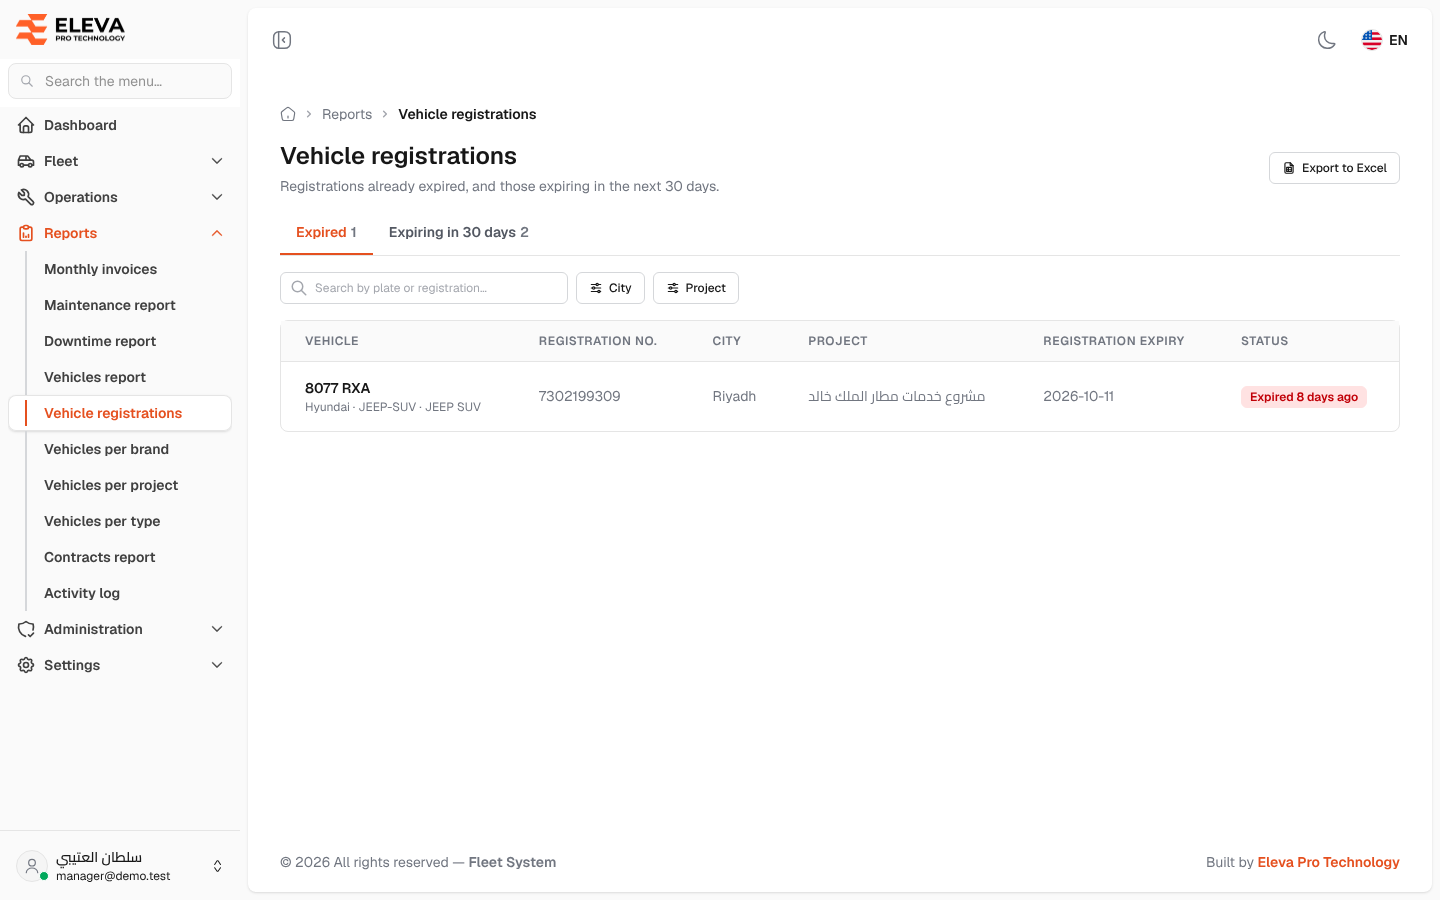Focus Search by plate or registration field
Screen dimensions: 1440x900
pos(424,288)
